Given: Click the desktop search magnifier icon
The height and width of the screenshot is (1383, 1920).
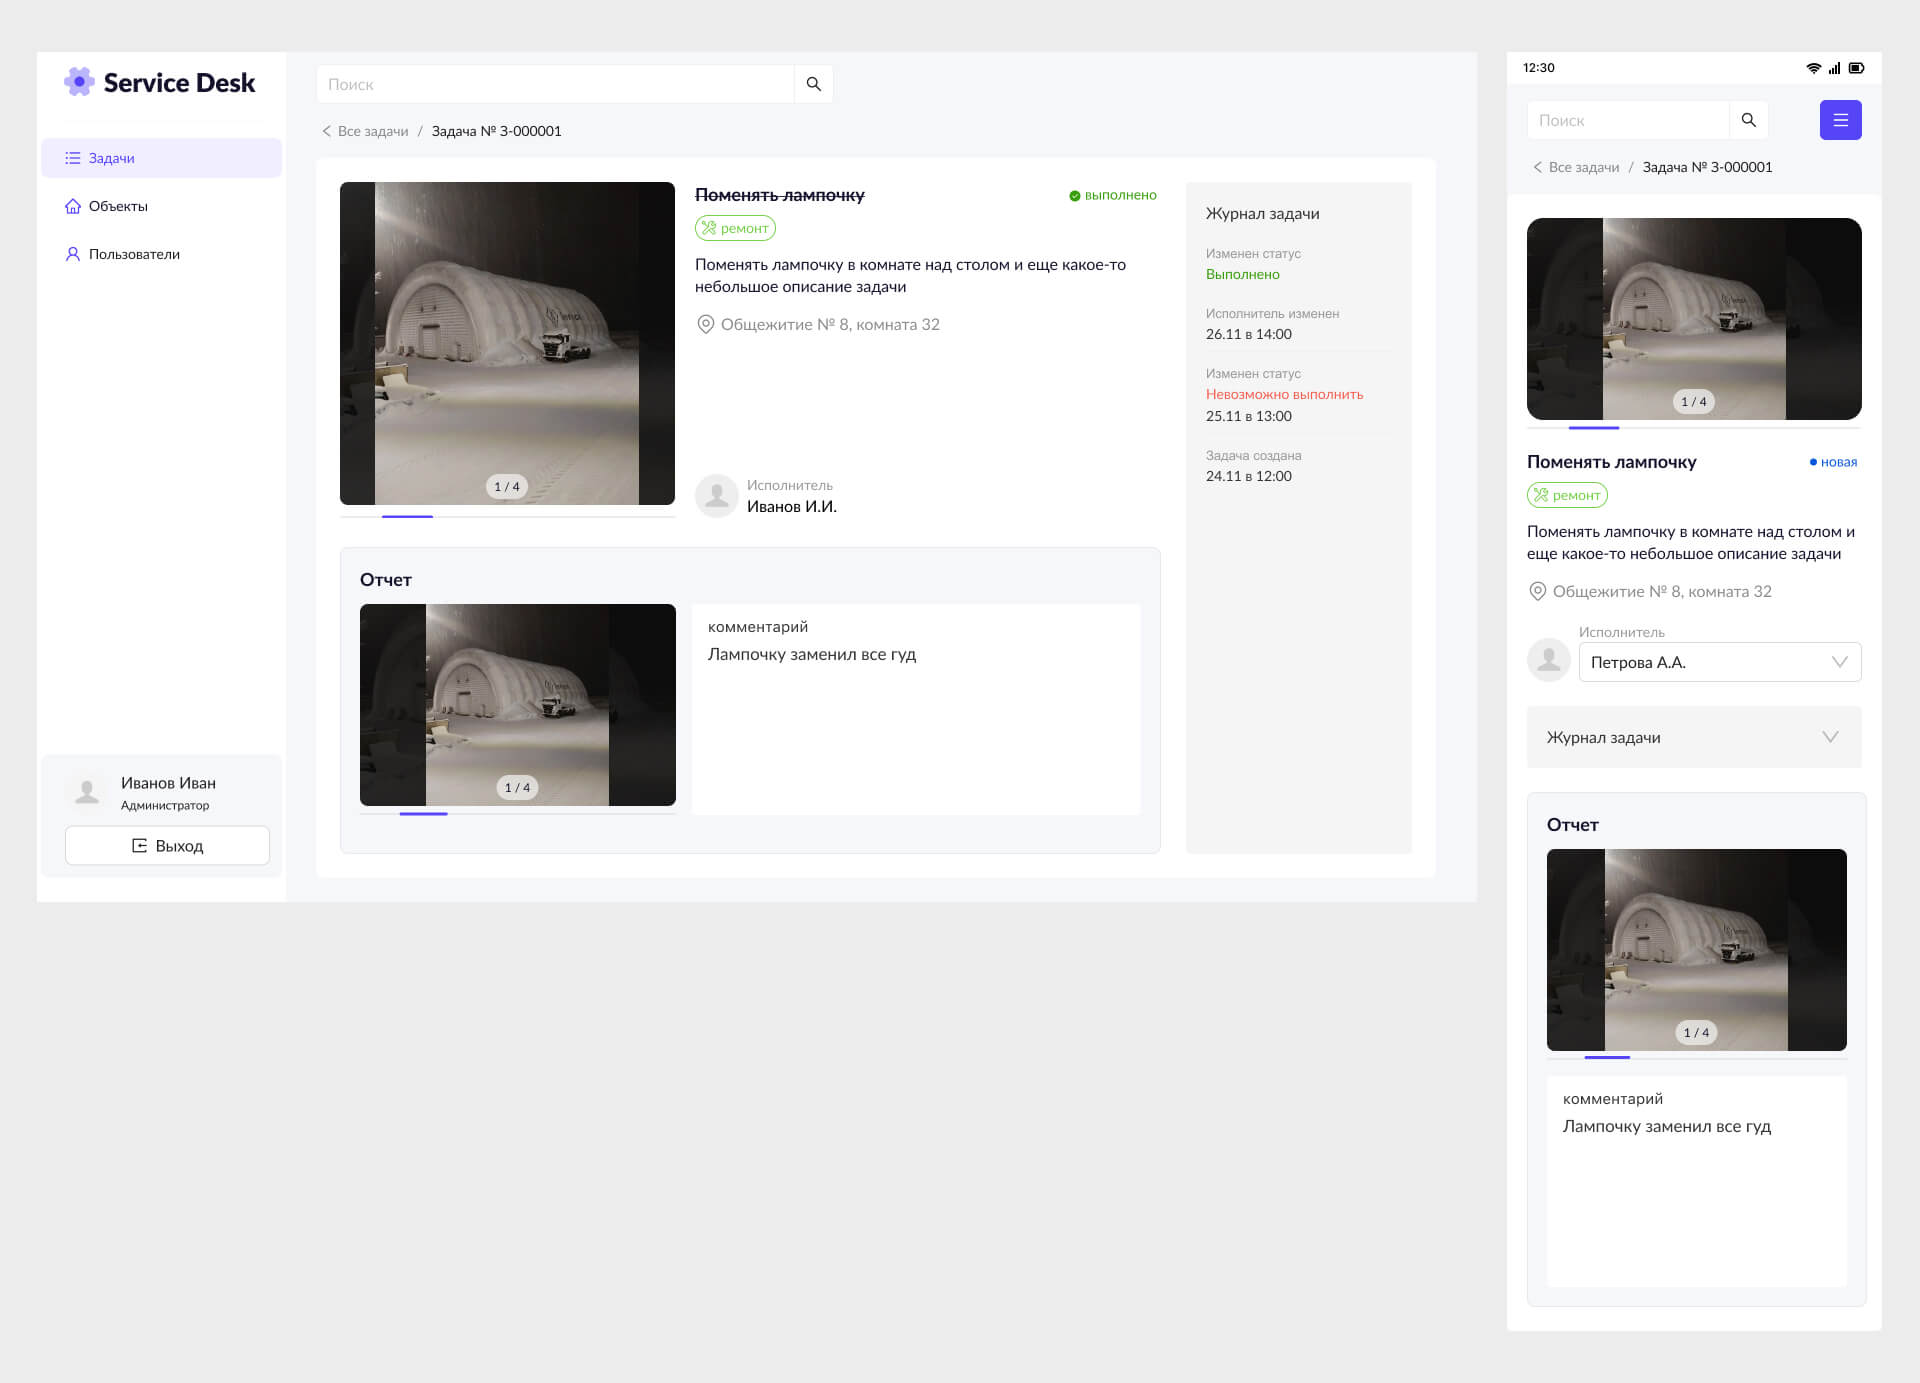Looking at the screenshot, I should [x=813, y=84].
